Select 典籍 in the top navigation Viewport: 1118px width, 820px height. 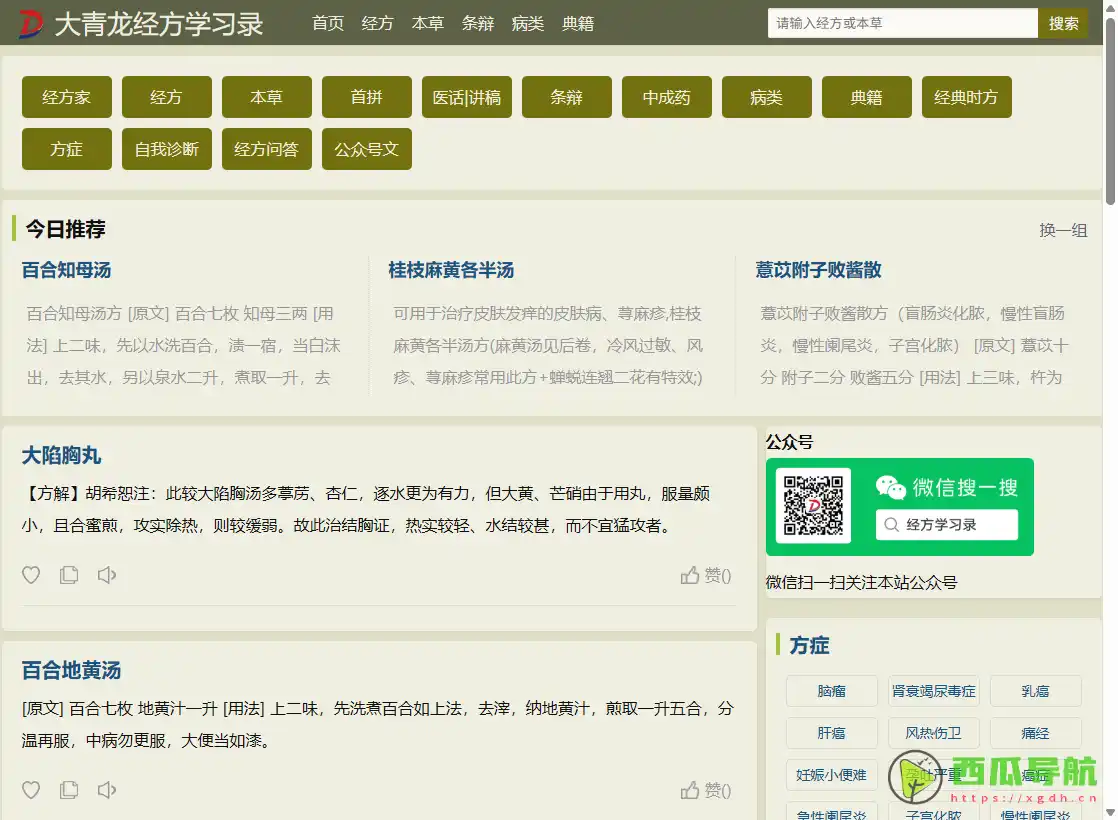pyautogui.click(x=578, y=23)
